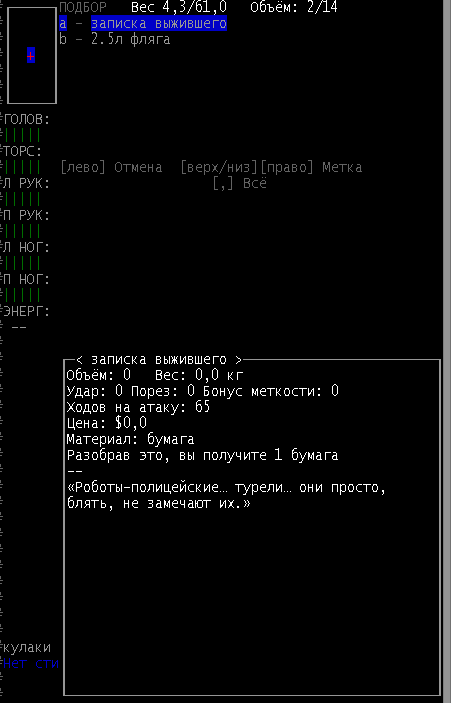Click the П РУК health bar
This screenshot has width=451, height=703.
click(x=22, y=231)
